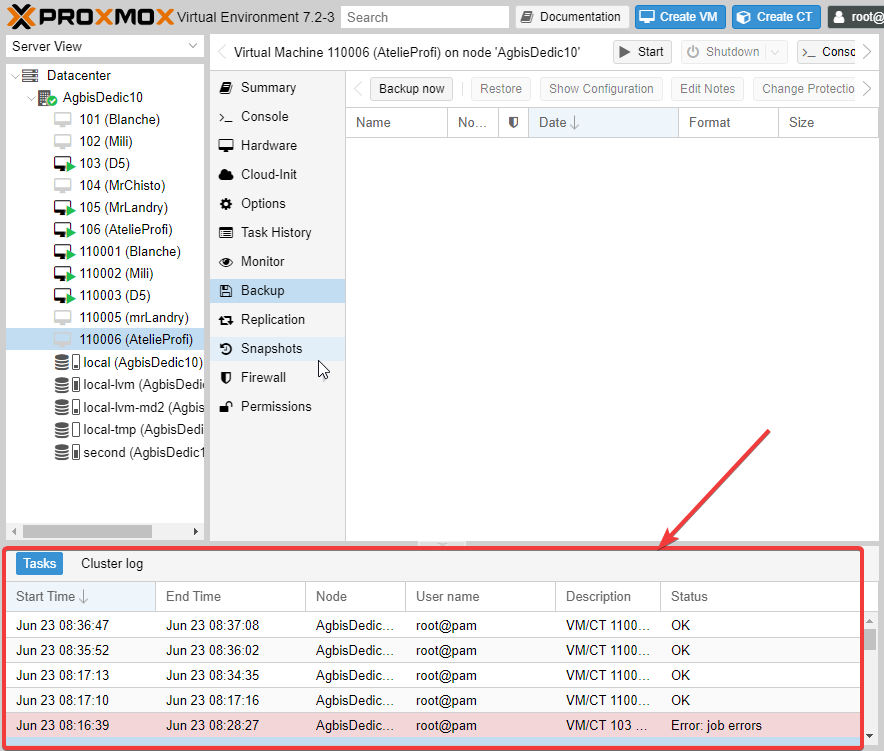Open Shutdown dropdown arrow
Image resolution: width=884 pixels, height=751 pixels.
pos(775,52)
